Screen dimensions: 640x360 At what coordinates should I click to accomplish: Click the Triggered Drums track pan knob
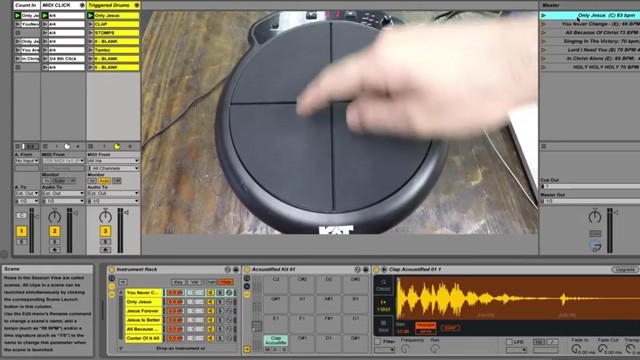[x=105, y=216]
